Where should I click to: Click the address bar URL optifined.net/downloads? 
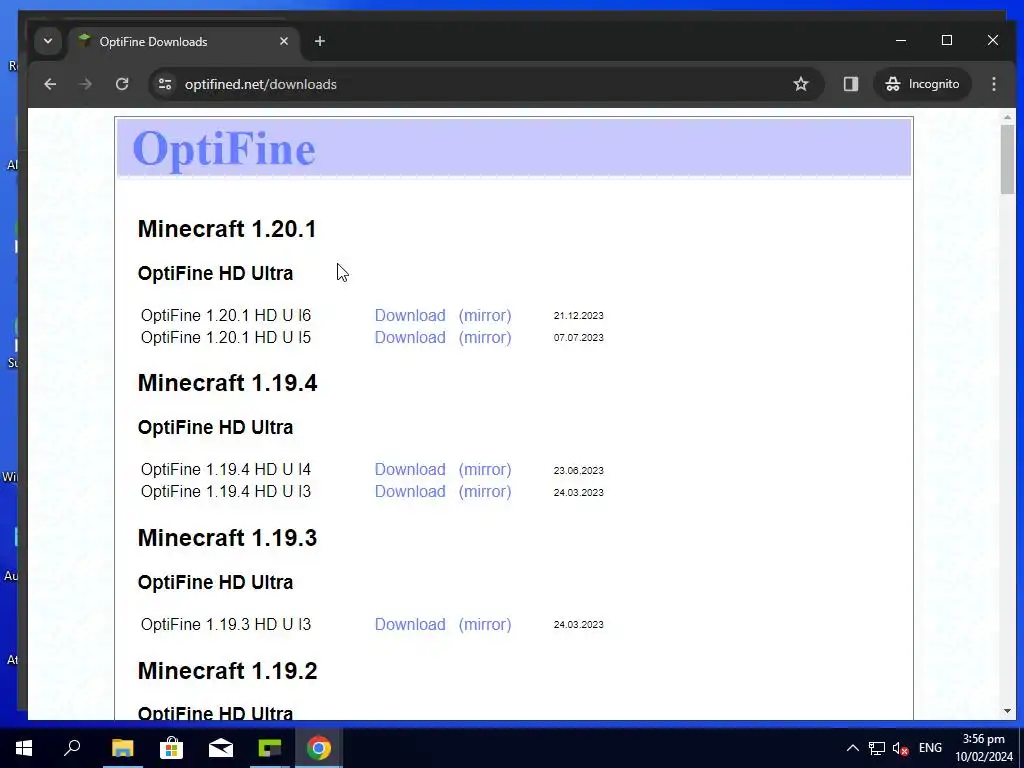pos(261,84)
